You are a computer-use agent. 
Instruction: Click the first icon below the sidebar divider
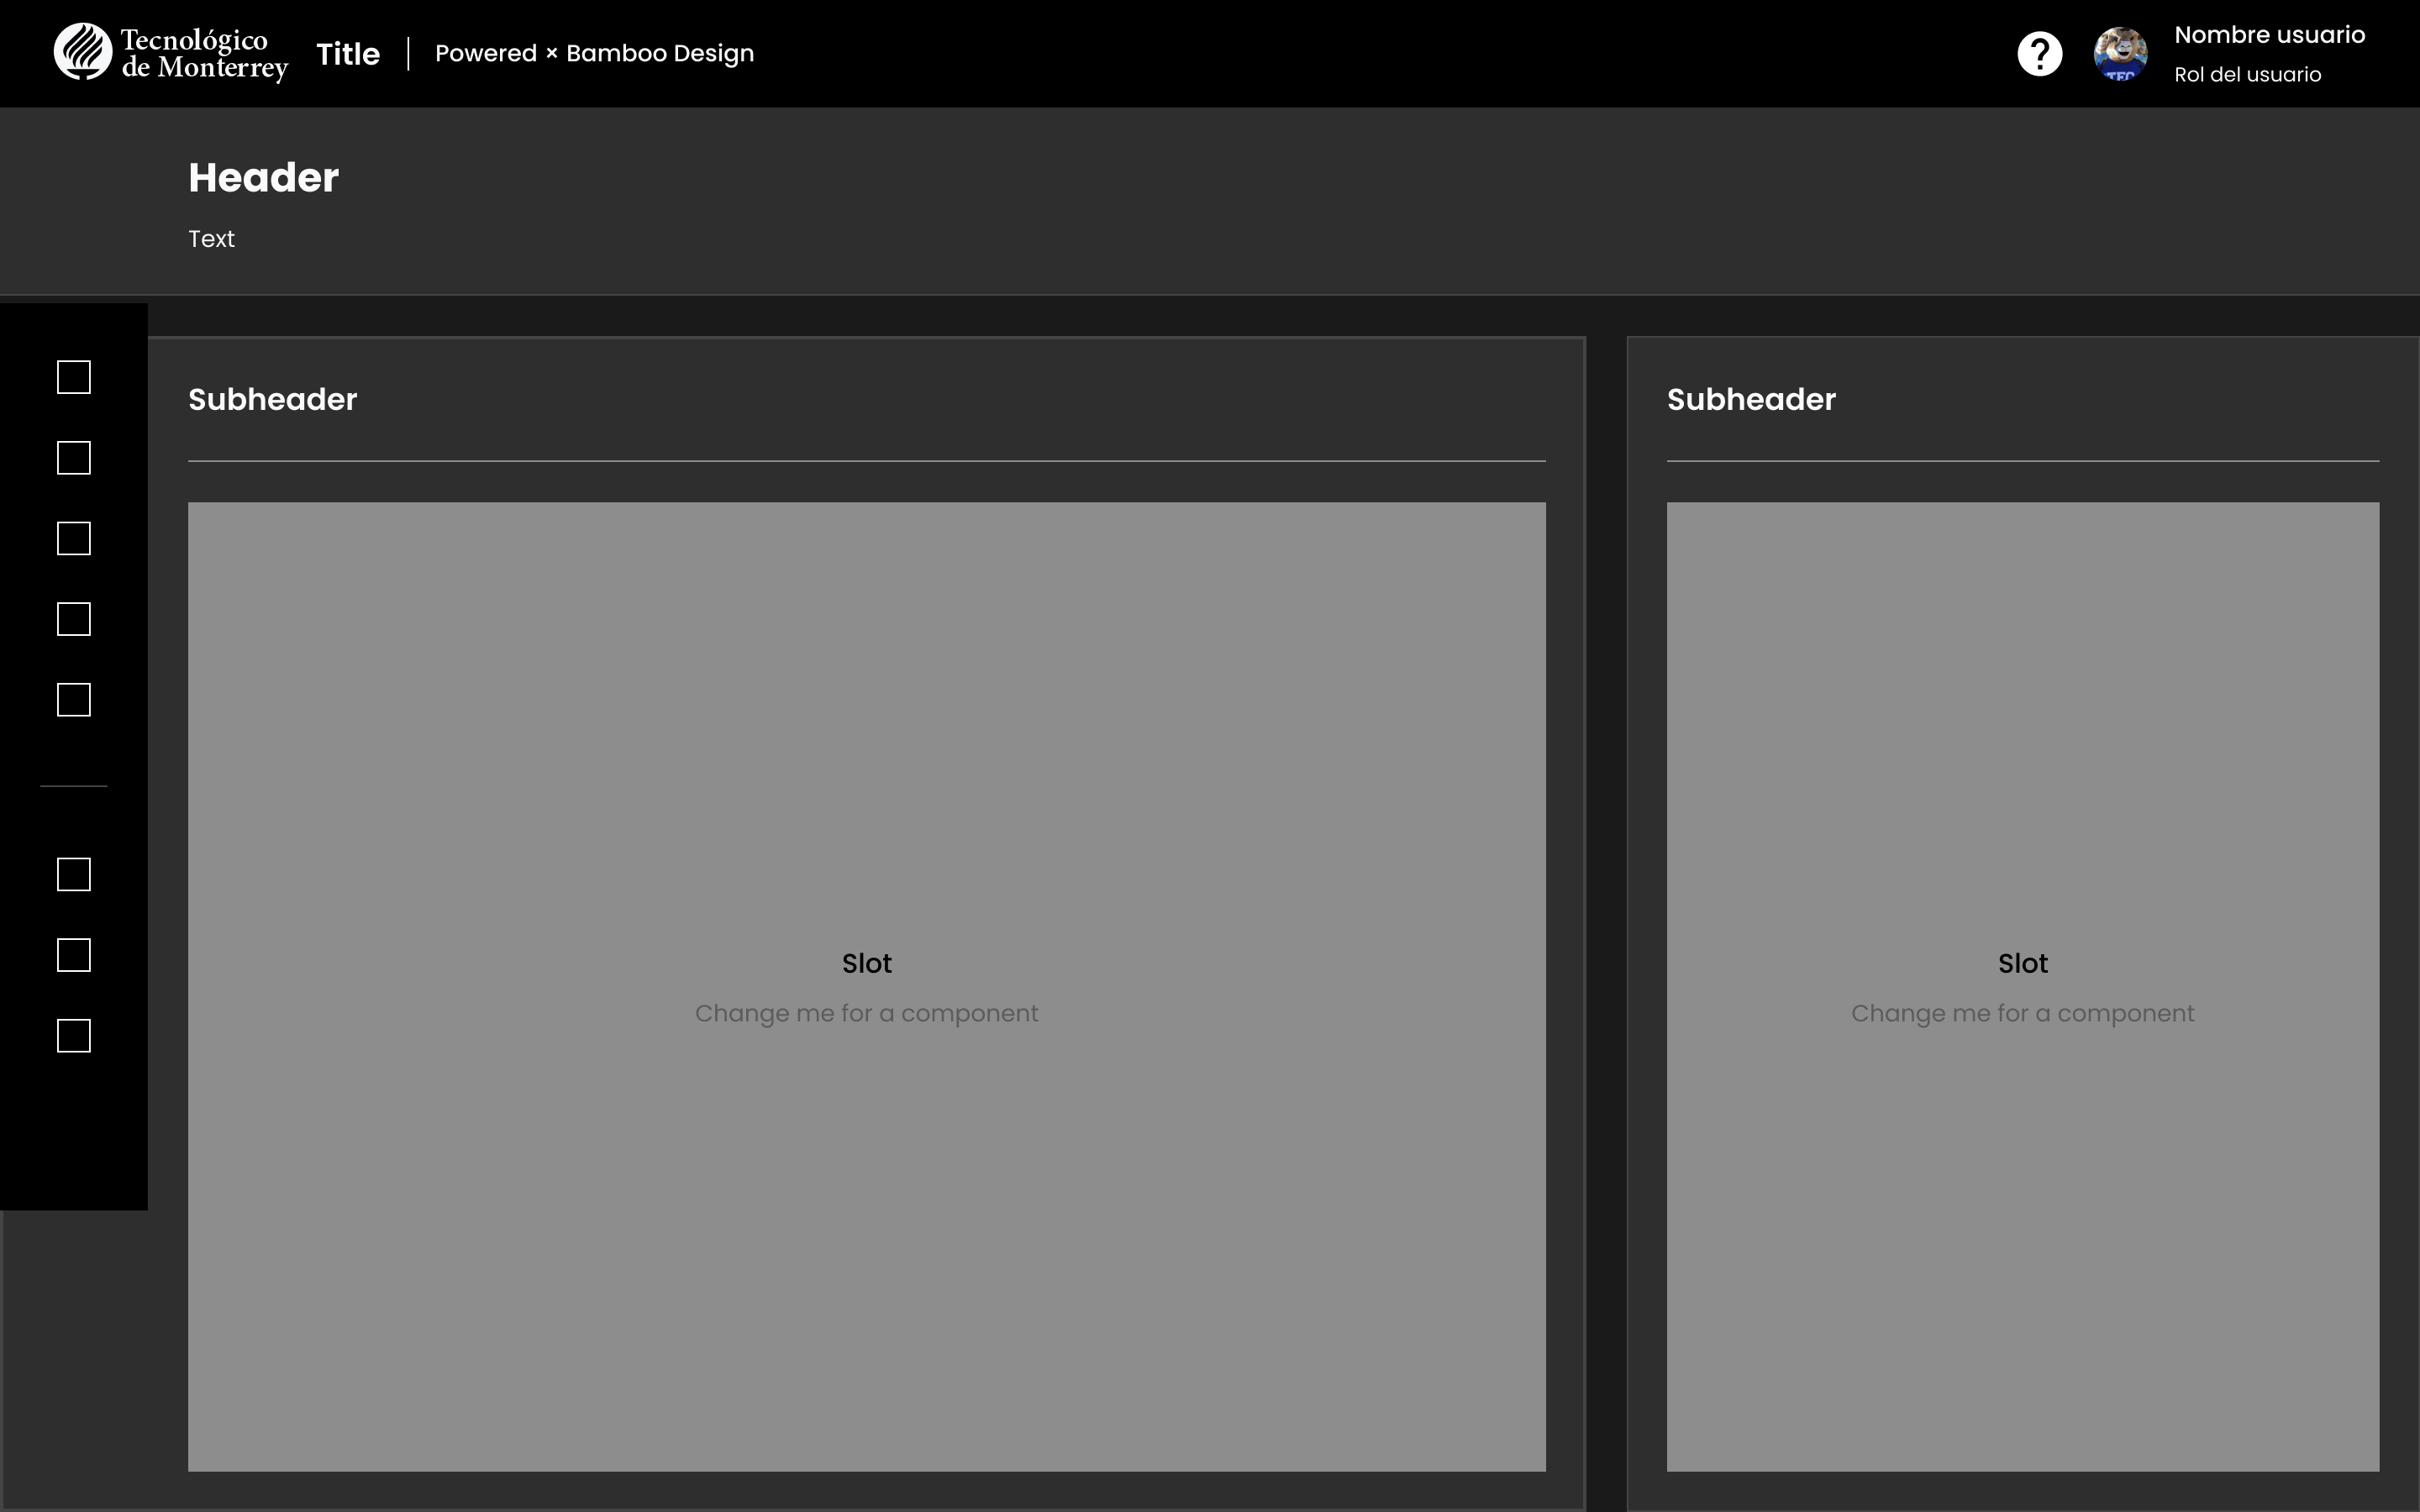click(x=74, y=875)
